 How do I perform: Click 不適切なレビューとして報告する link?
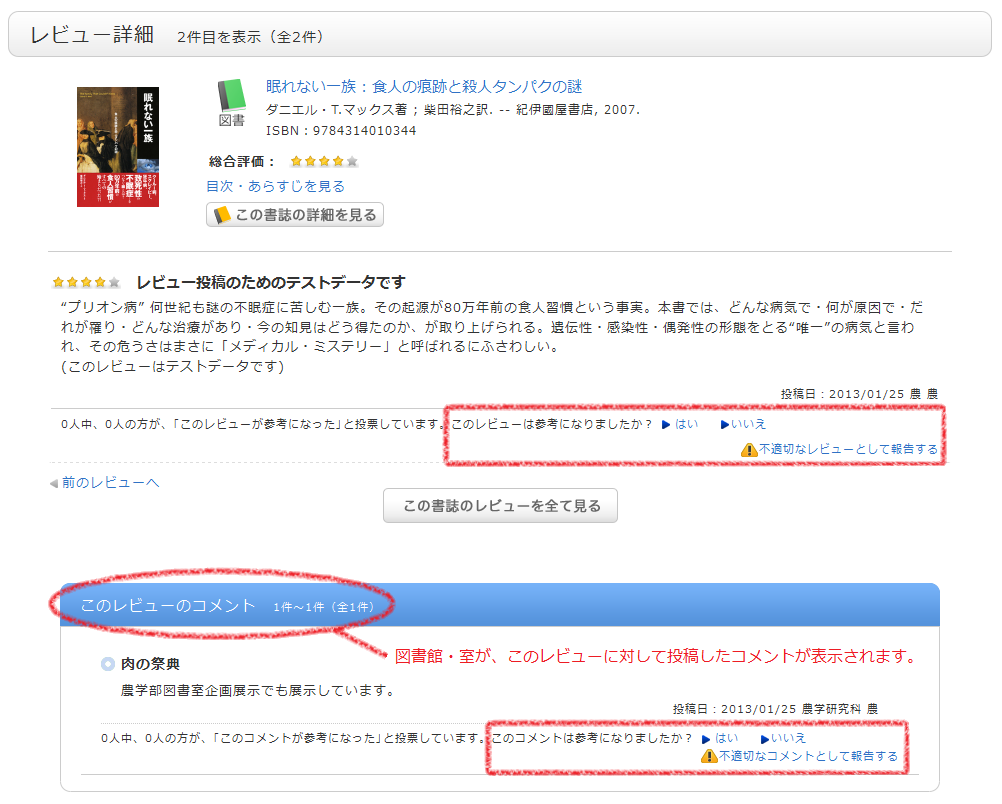pos(848,449)
